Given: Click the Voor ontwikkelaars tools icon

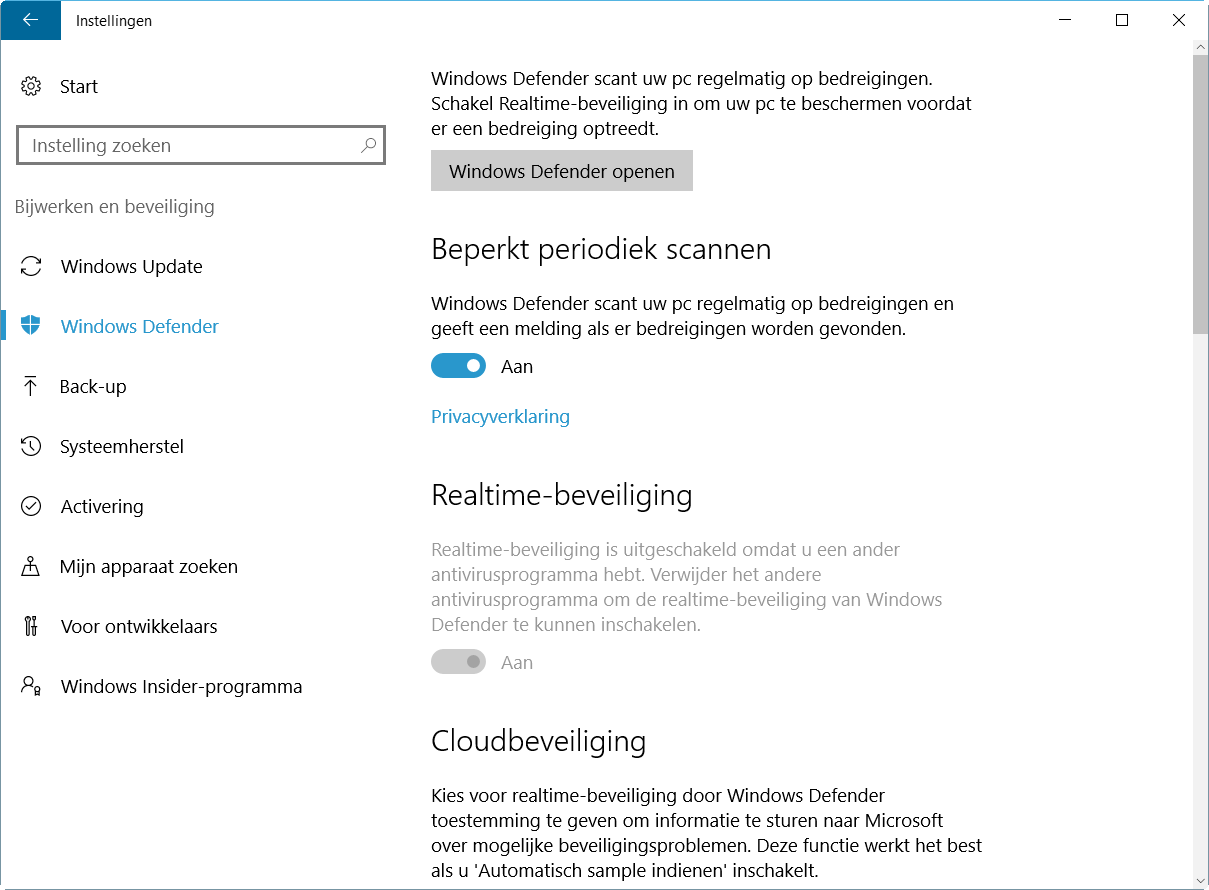Looking at the screenshot, I should click(x=31, y=626).
